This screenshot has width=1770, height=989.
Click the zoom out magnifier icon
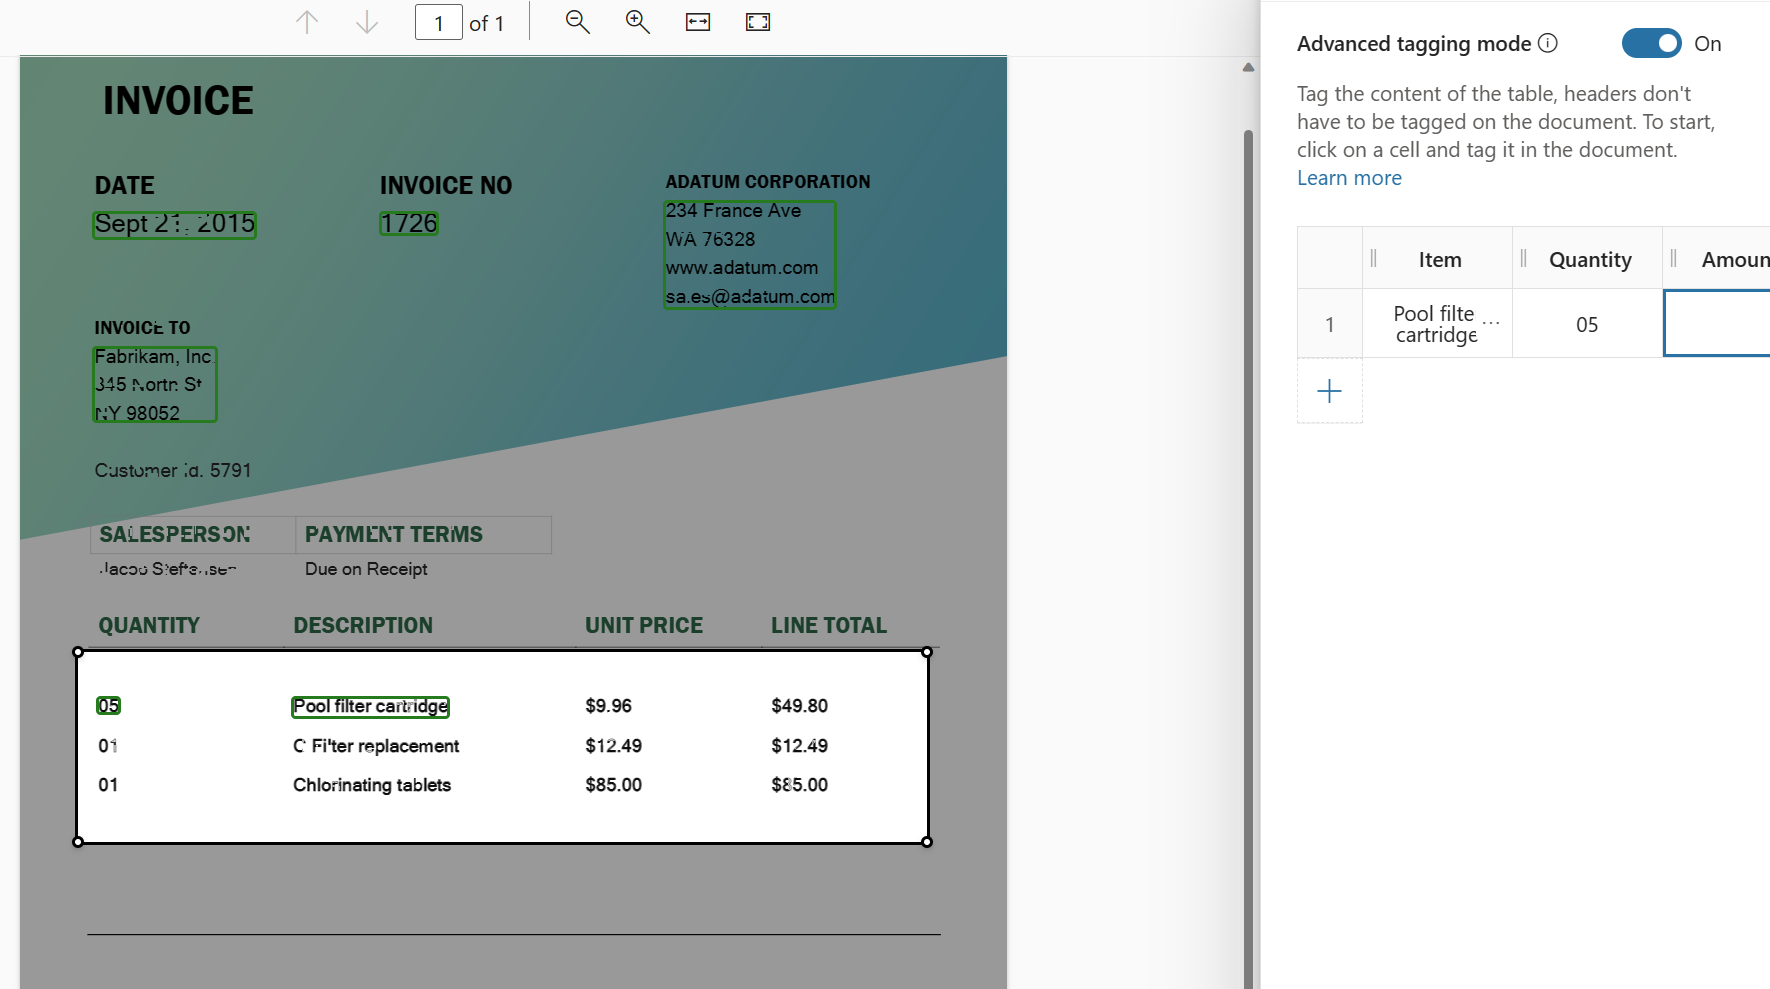[x=577, y=22]
